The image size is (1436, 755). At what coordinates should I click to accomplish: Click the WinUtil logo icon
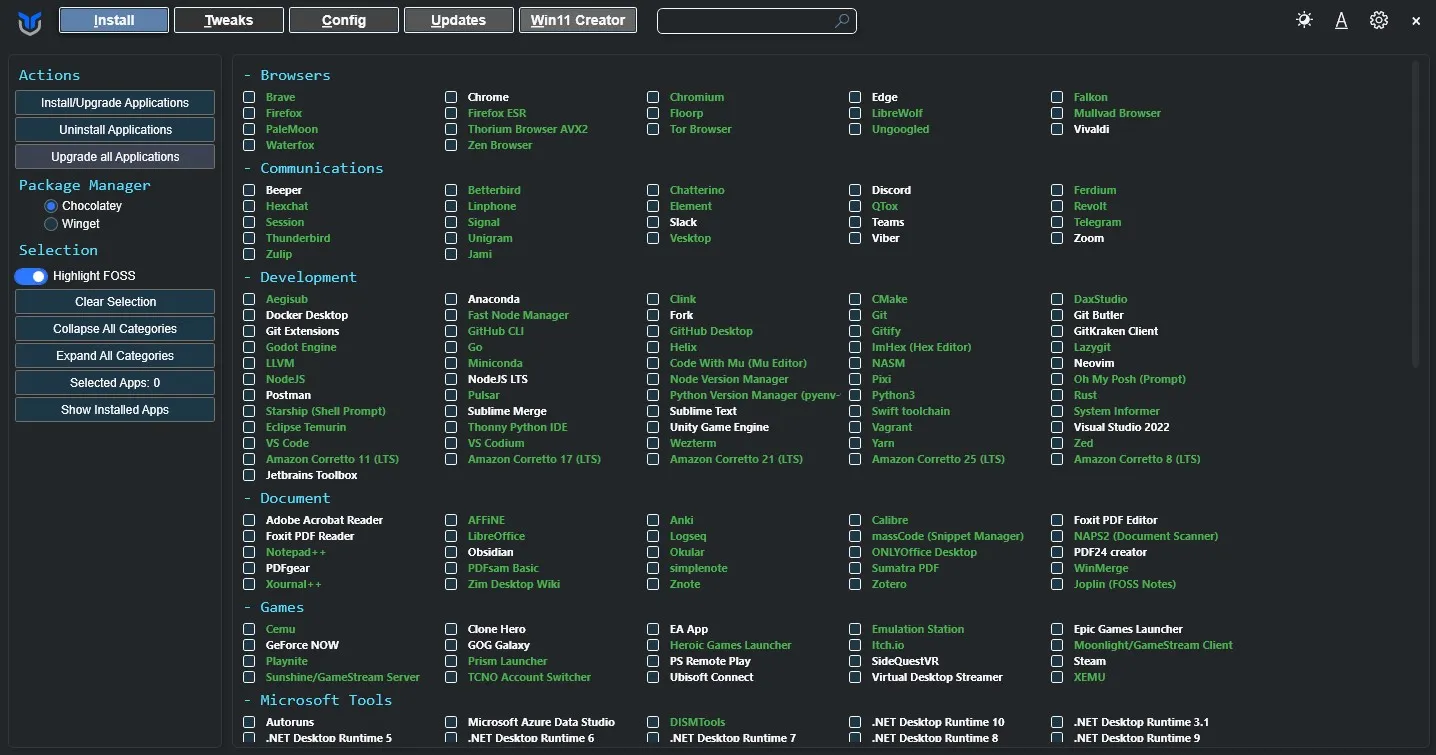[x=30, y=21]
